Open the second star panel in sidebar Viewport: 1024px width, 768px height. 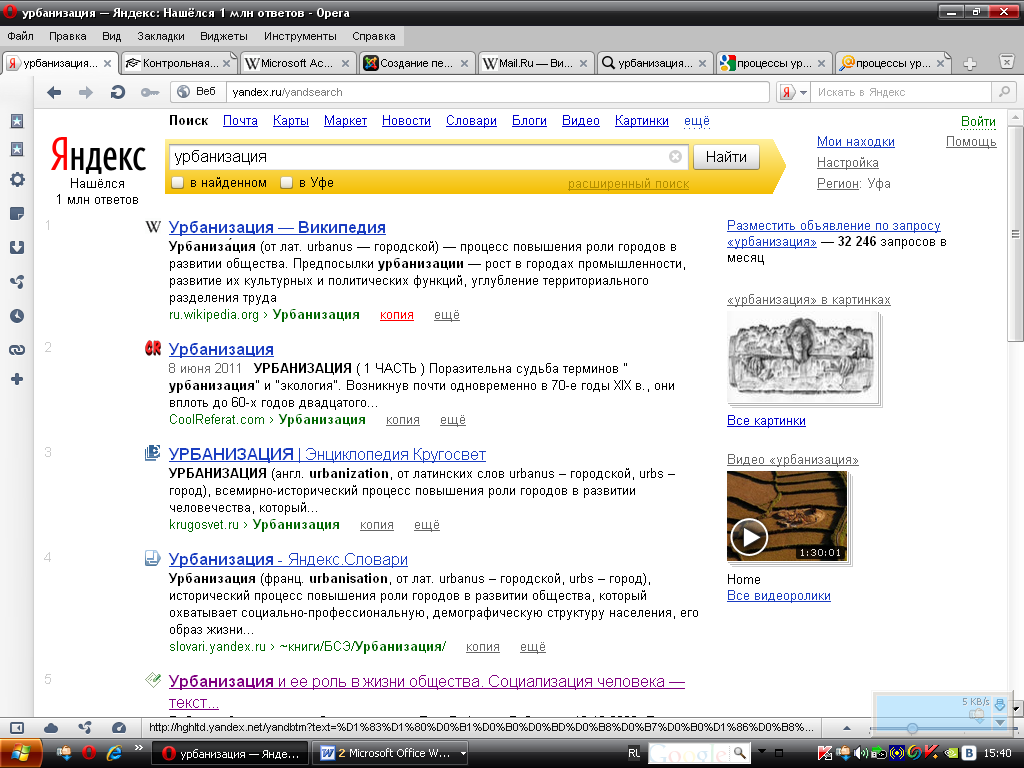tap(17, 149)
